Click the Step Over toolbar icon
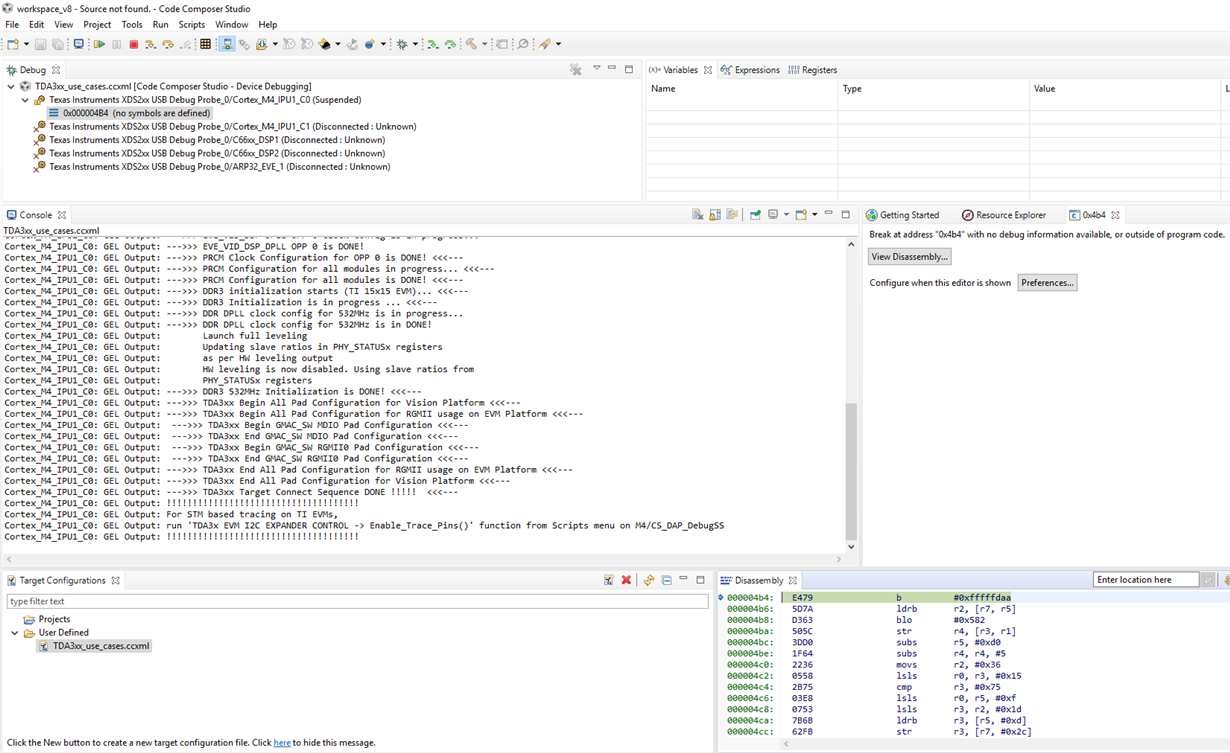The width and height of the screenshot is (1230, 753). pos(168,44)
